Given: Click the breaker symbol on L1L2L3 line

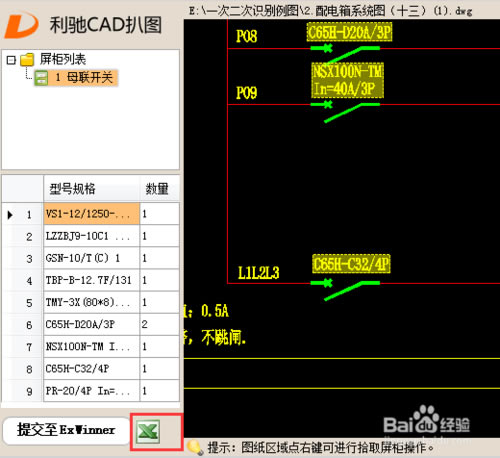Looking at the screenshot, I should pyautogui.click(x=345, y=290).
